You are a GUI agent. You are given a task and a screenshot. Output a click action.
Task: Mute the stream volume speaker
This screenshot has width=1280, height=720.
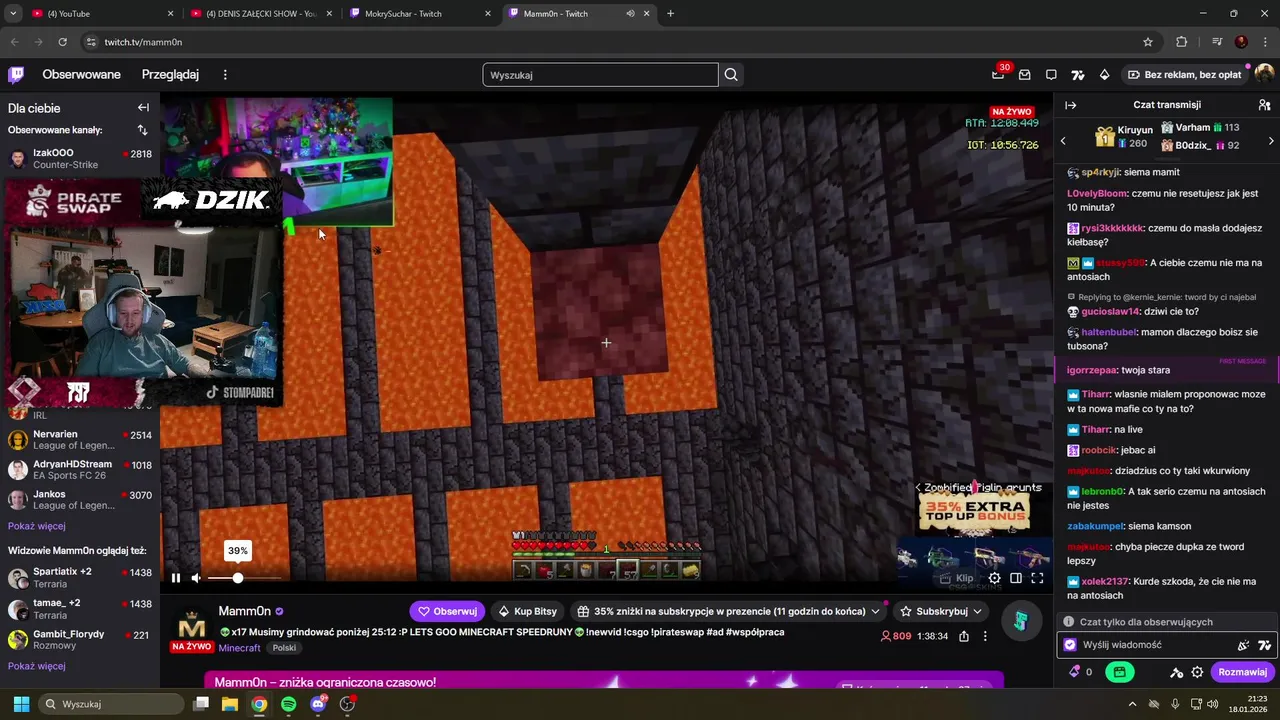196,578
